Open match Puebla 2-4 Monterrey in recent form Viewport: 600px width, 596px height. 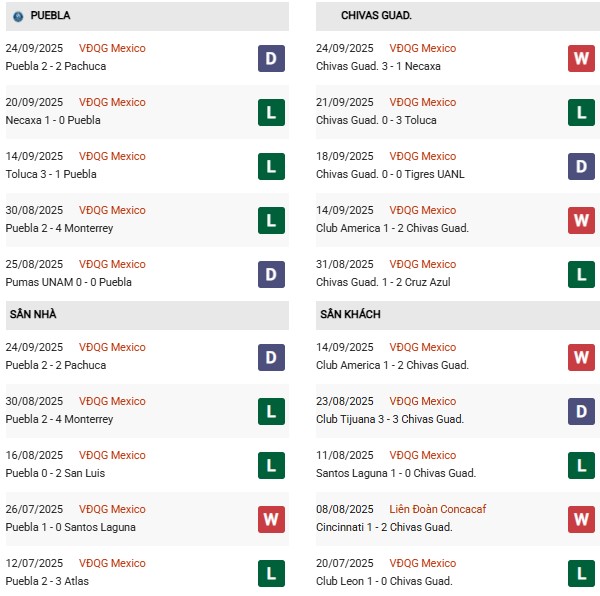coord(59,228)
